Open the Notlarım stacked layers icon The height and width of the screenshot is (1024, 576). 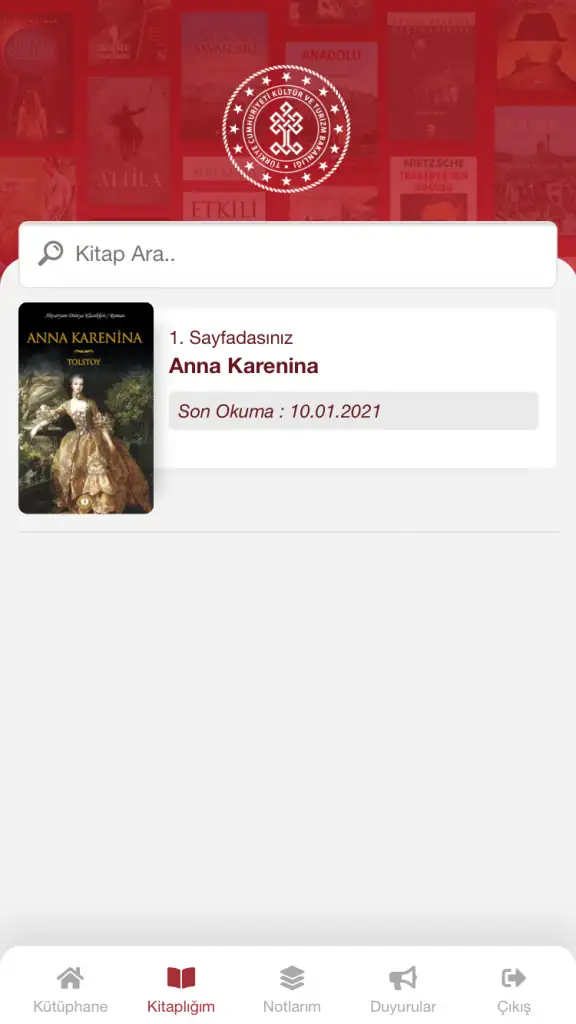pos(292,978)
